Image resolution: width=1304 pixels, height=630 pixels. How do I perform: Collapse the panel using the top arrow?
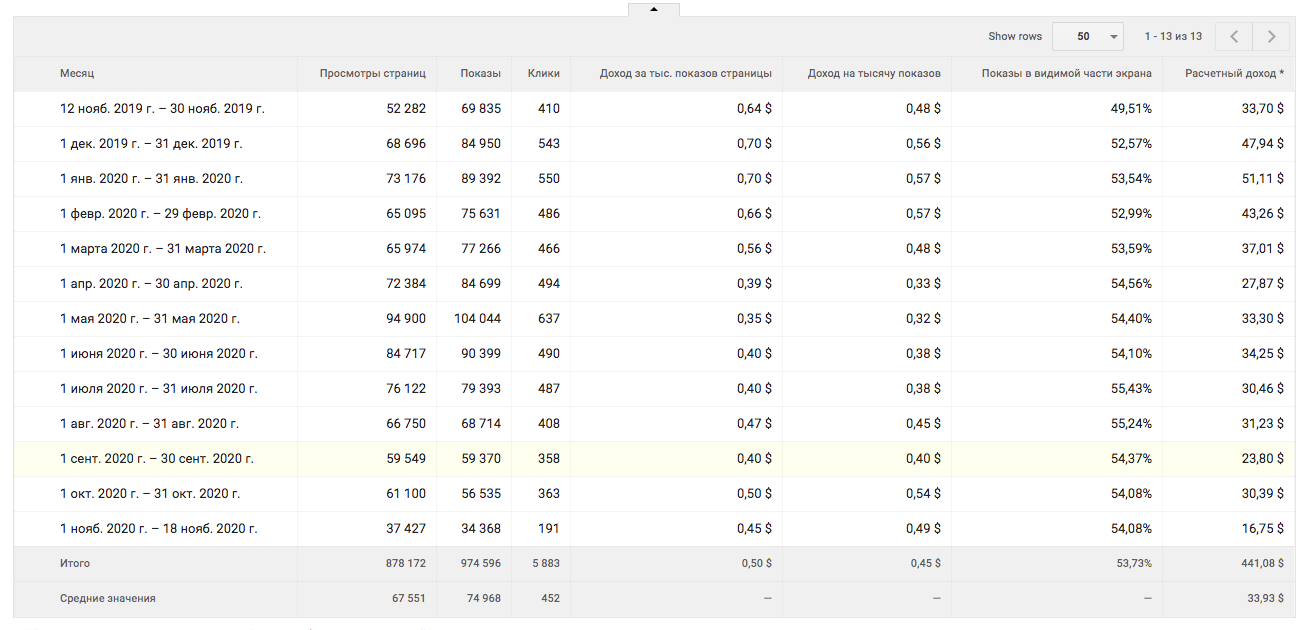coord(653,9)
